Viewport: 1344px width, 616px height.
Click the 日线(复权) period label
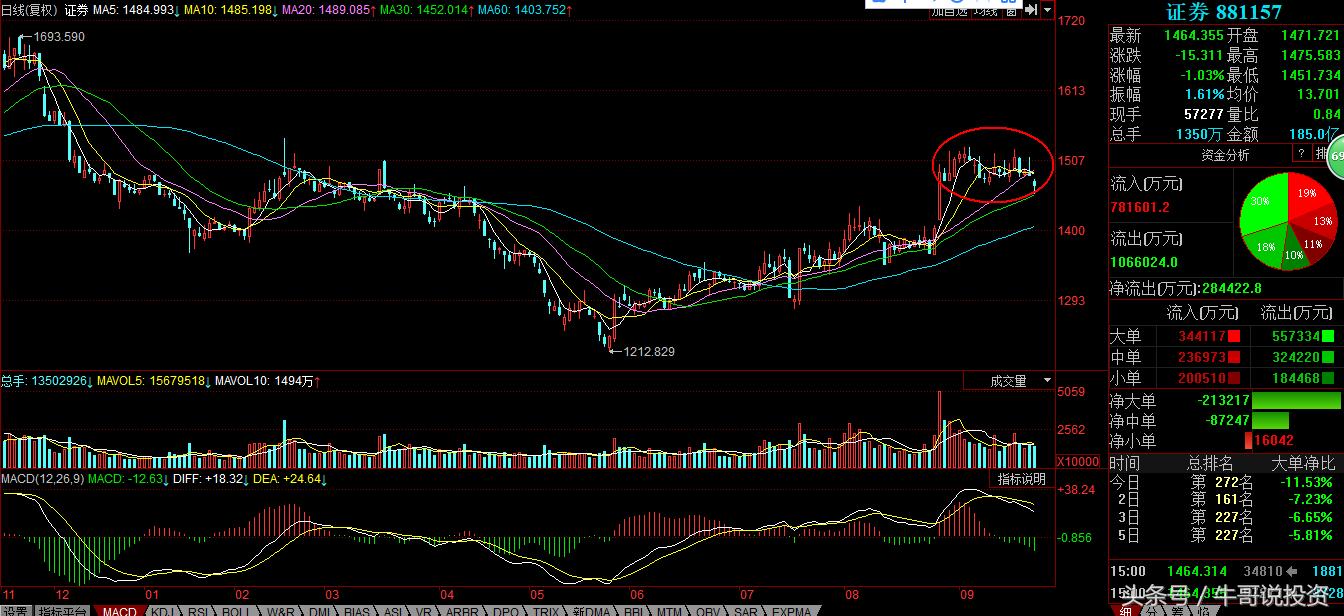30,10
